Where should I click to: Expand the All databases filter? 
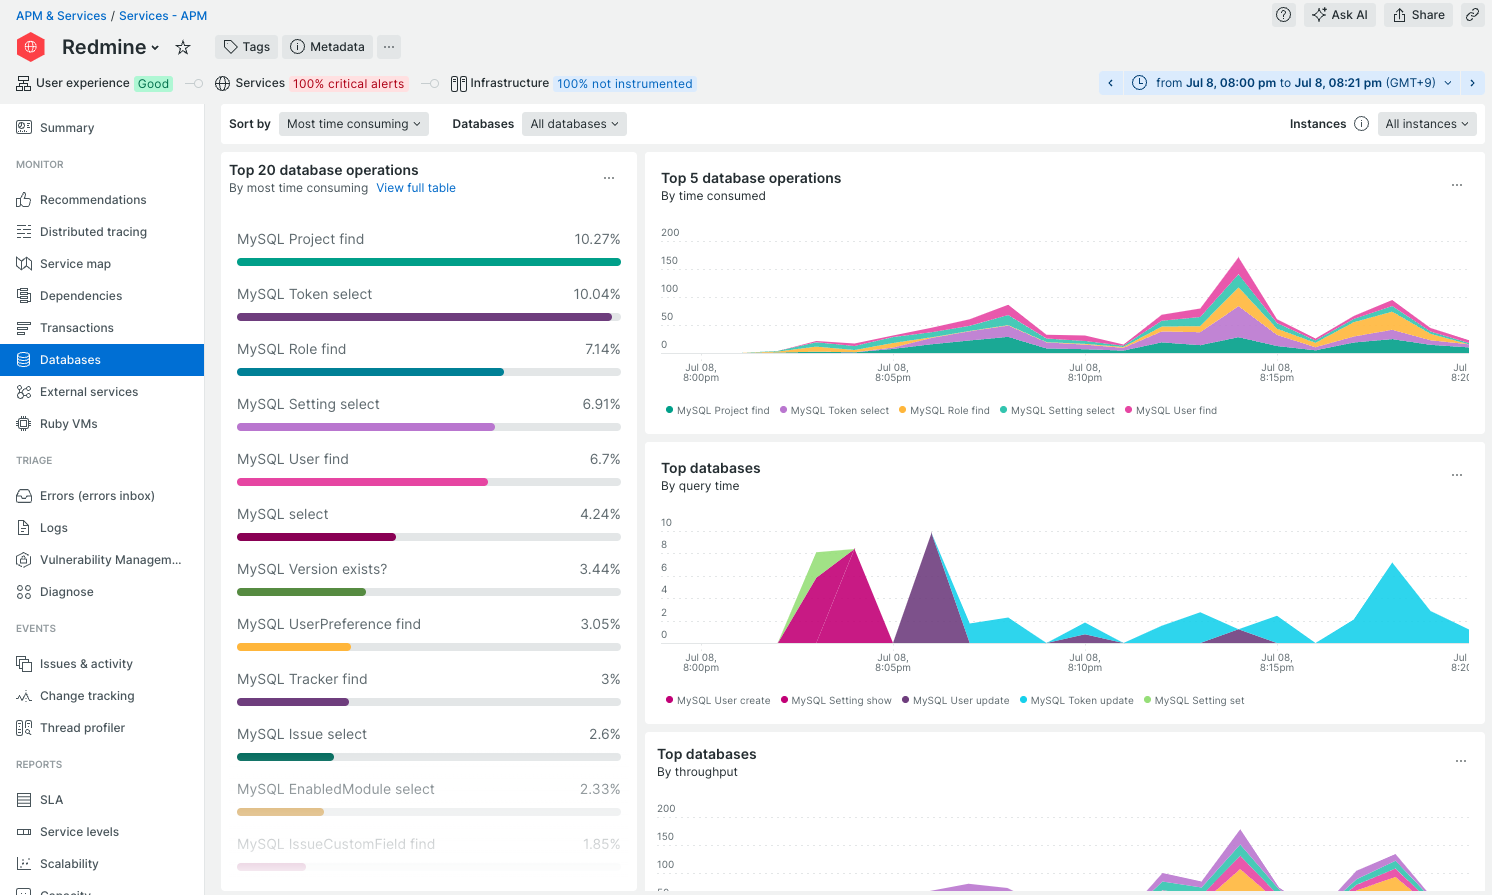pos(574,124)
